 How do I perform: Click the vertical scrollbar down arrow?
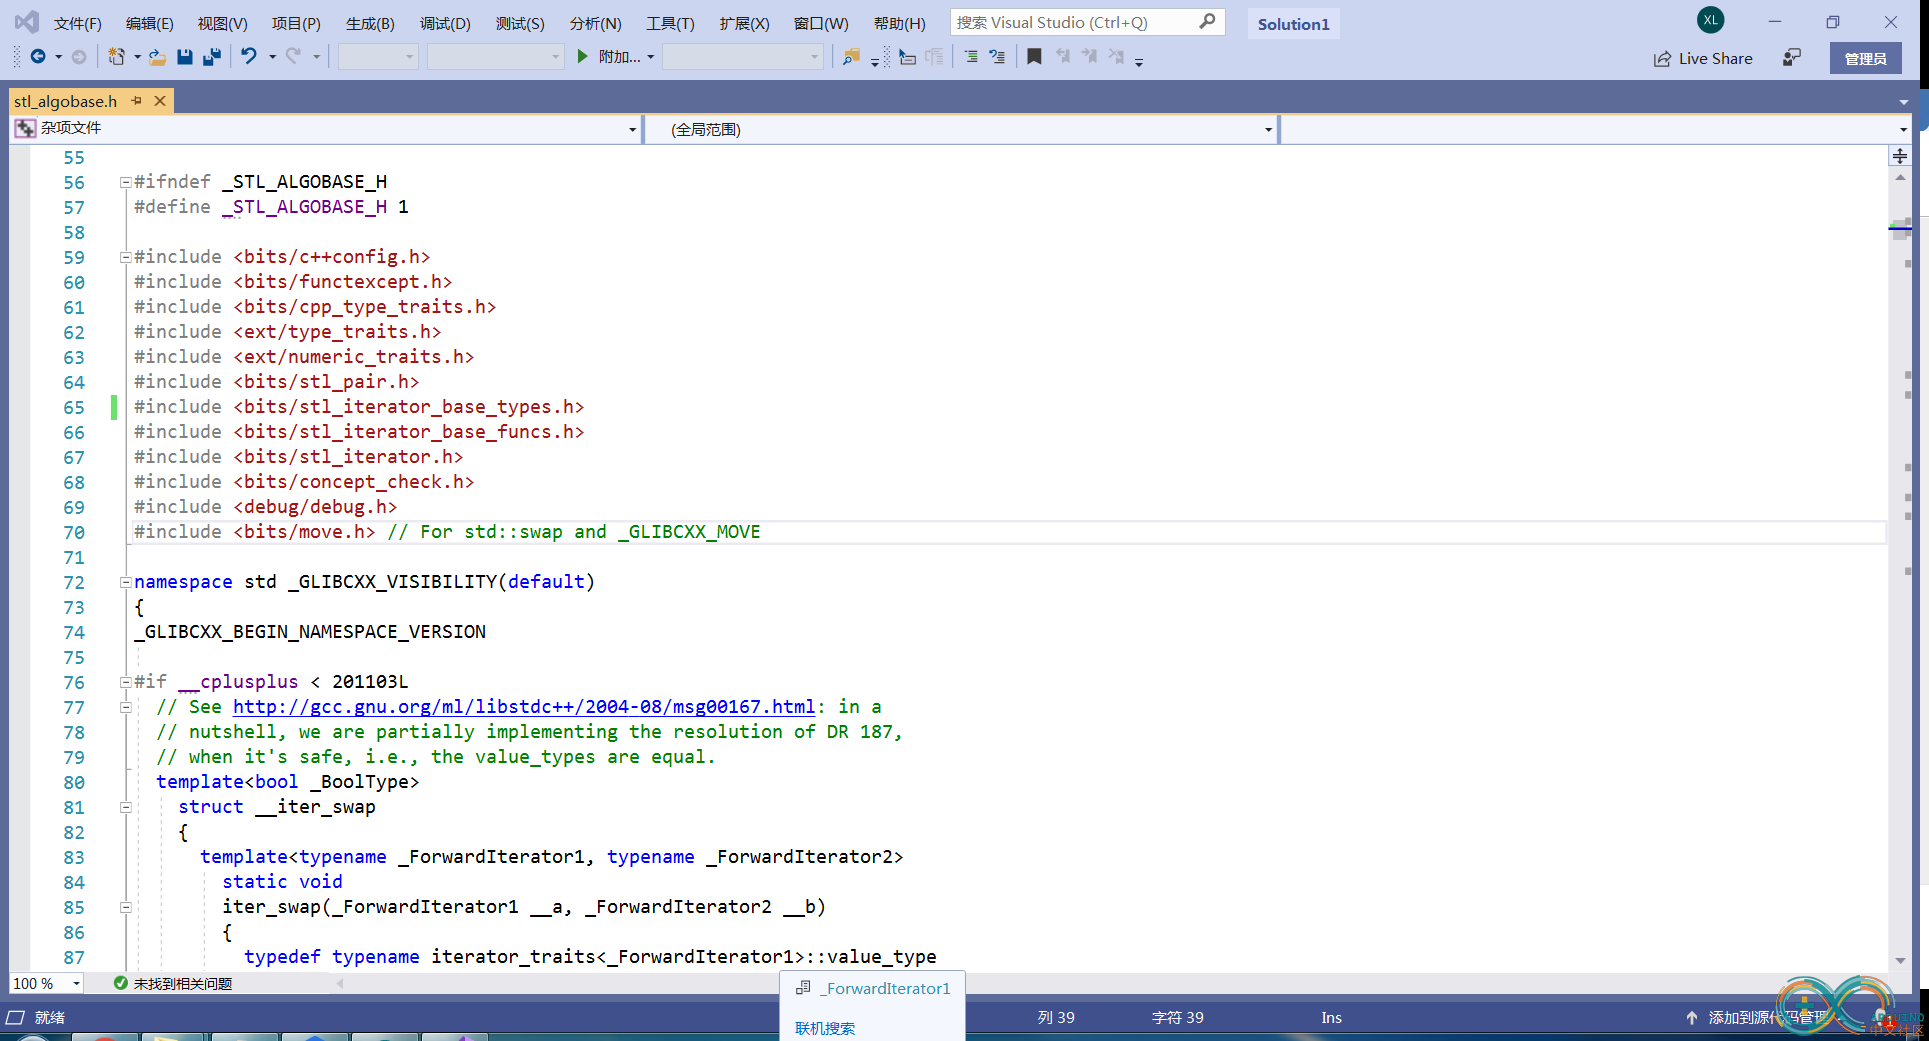click(x=1900, y=960)
